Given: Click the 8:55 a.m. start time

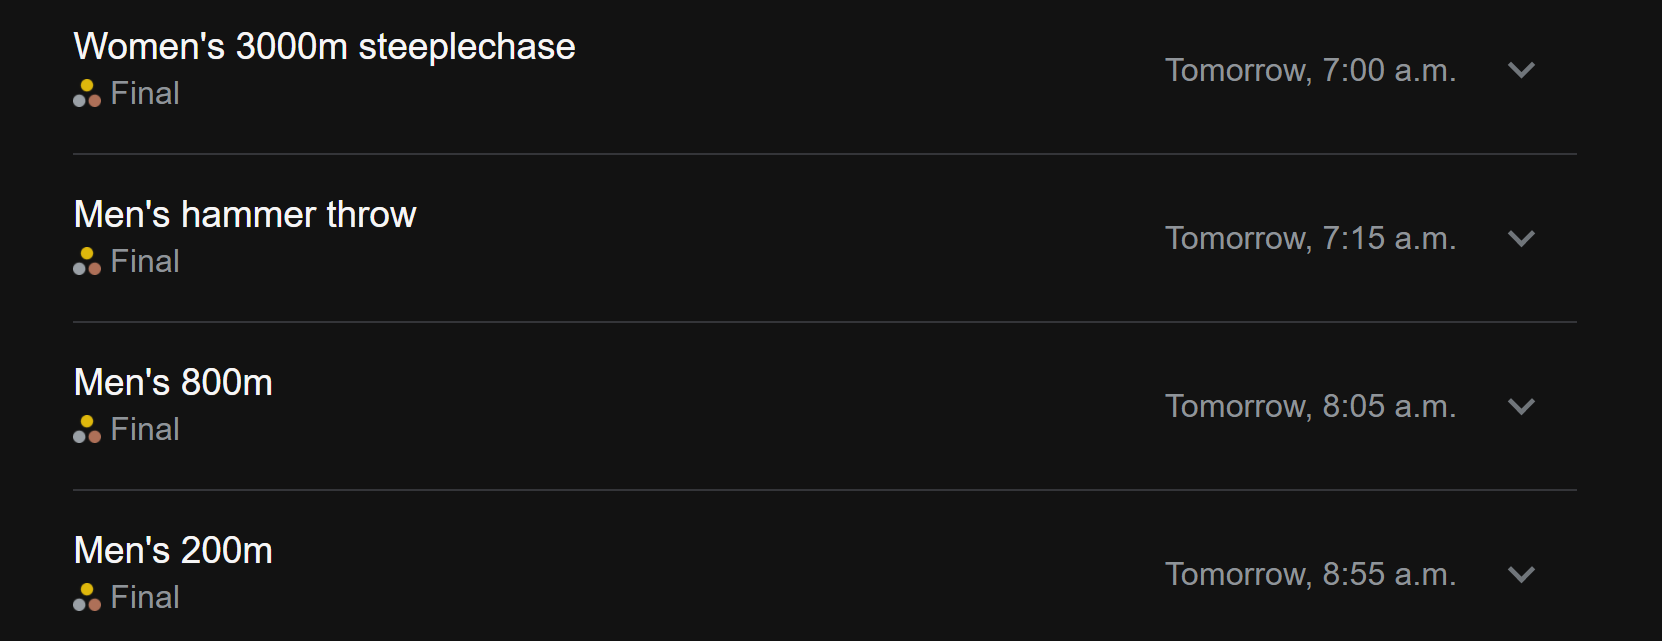Looking at the screenshot, I should coord(1310,574).
